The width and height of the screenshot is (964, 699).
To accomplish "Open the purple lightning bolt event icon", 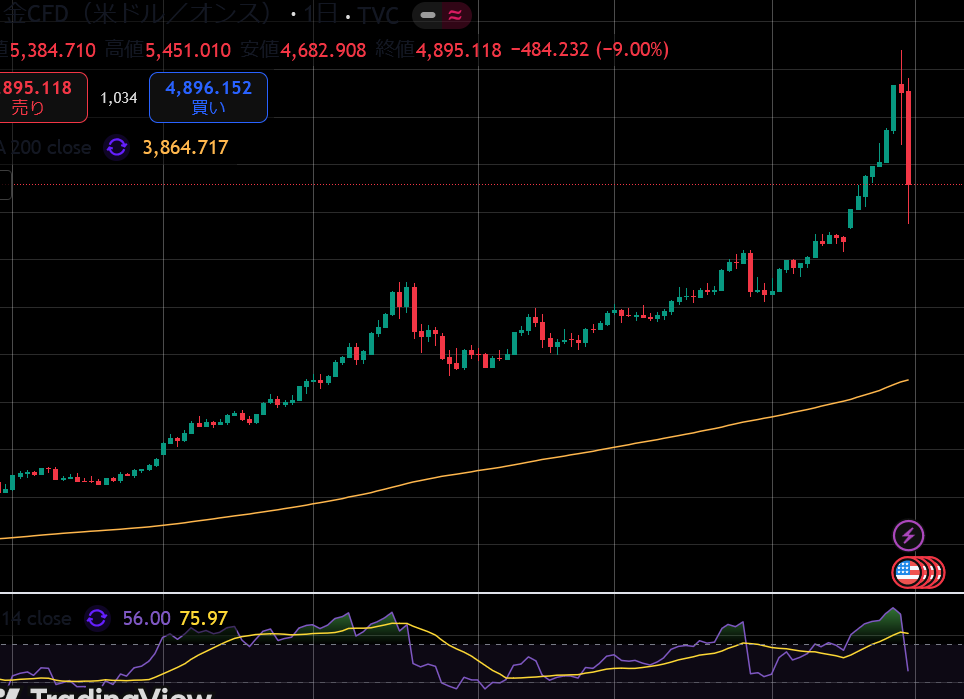I will pos(908,535).
